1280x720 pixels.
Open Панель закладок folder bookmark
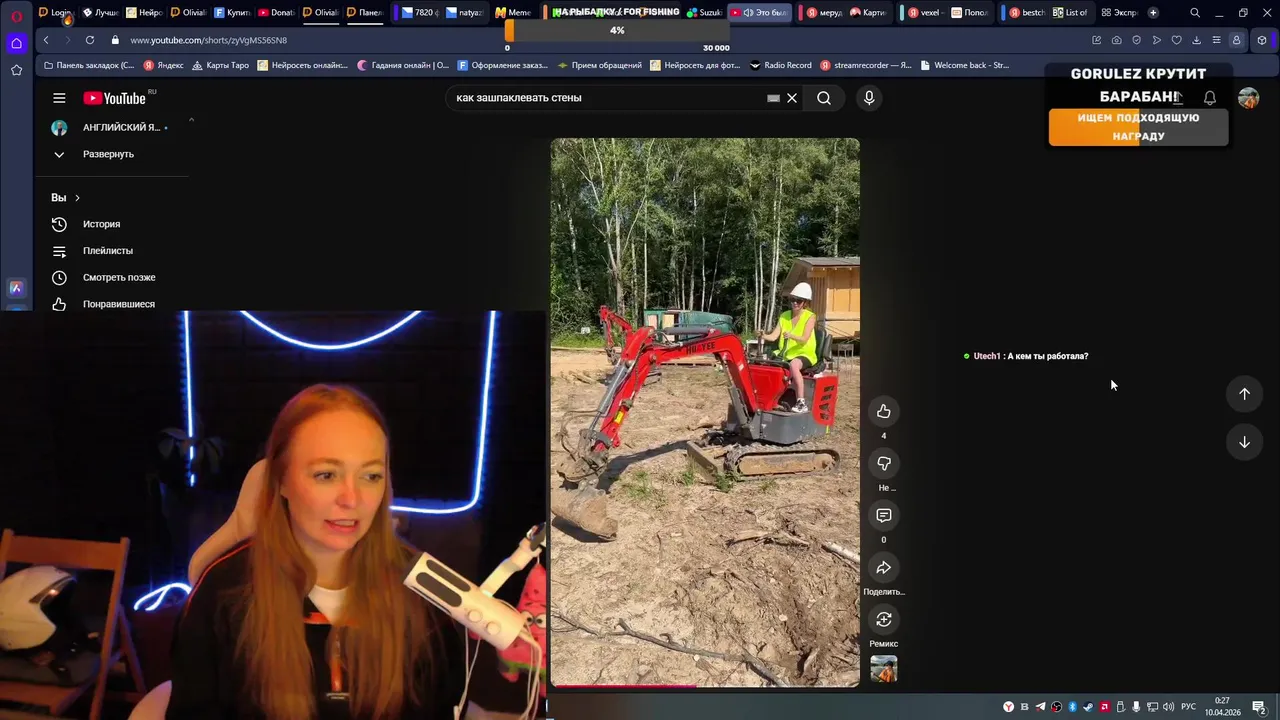(89, 65)
